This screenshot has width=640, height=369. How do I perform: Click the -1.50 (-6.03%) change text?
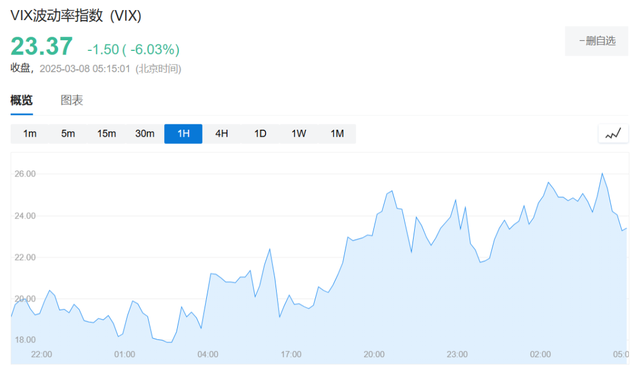click(x=133, y=49)
